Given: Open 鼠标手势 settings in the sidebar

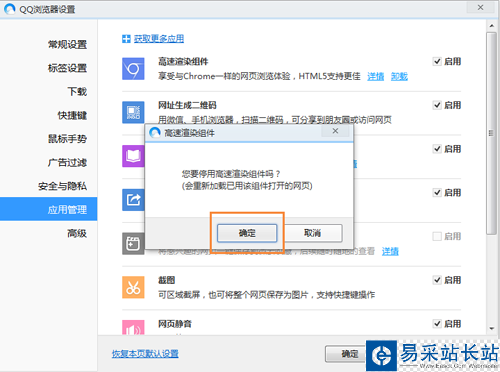Looking at the screenshot, I should [x=67, y=139].
